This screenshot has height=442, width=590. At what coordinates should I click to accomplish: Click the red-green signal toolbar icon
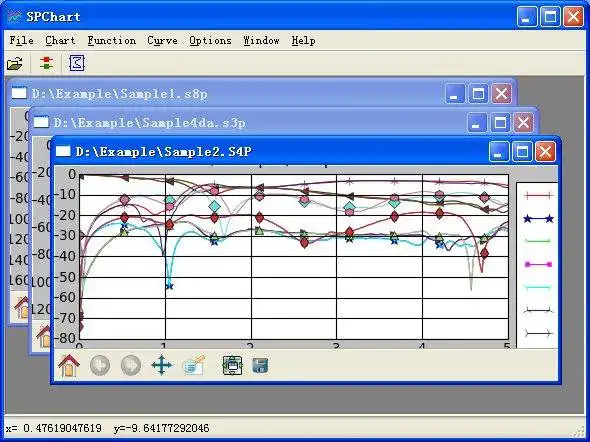(x=47, y=63)
